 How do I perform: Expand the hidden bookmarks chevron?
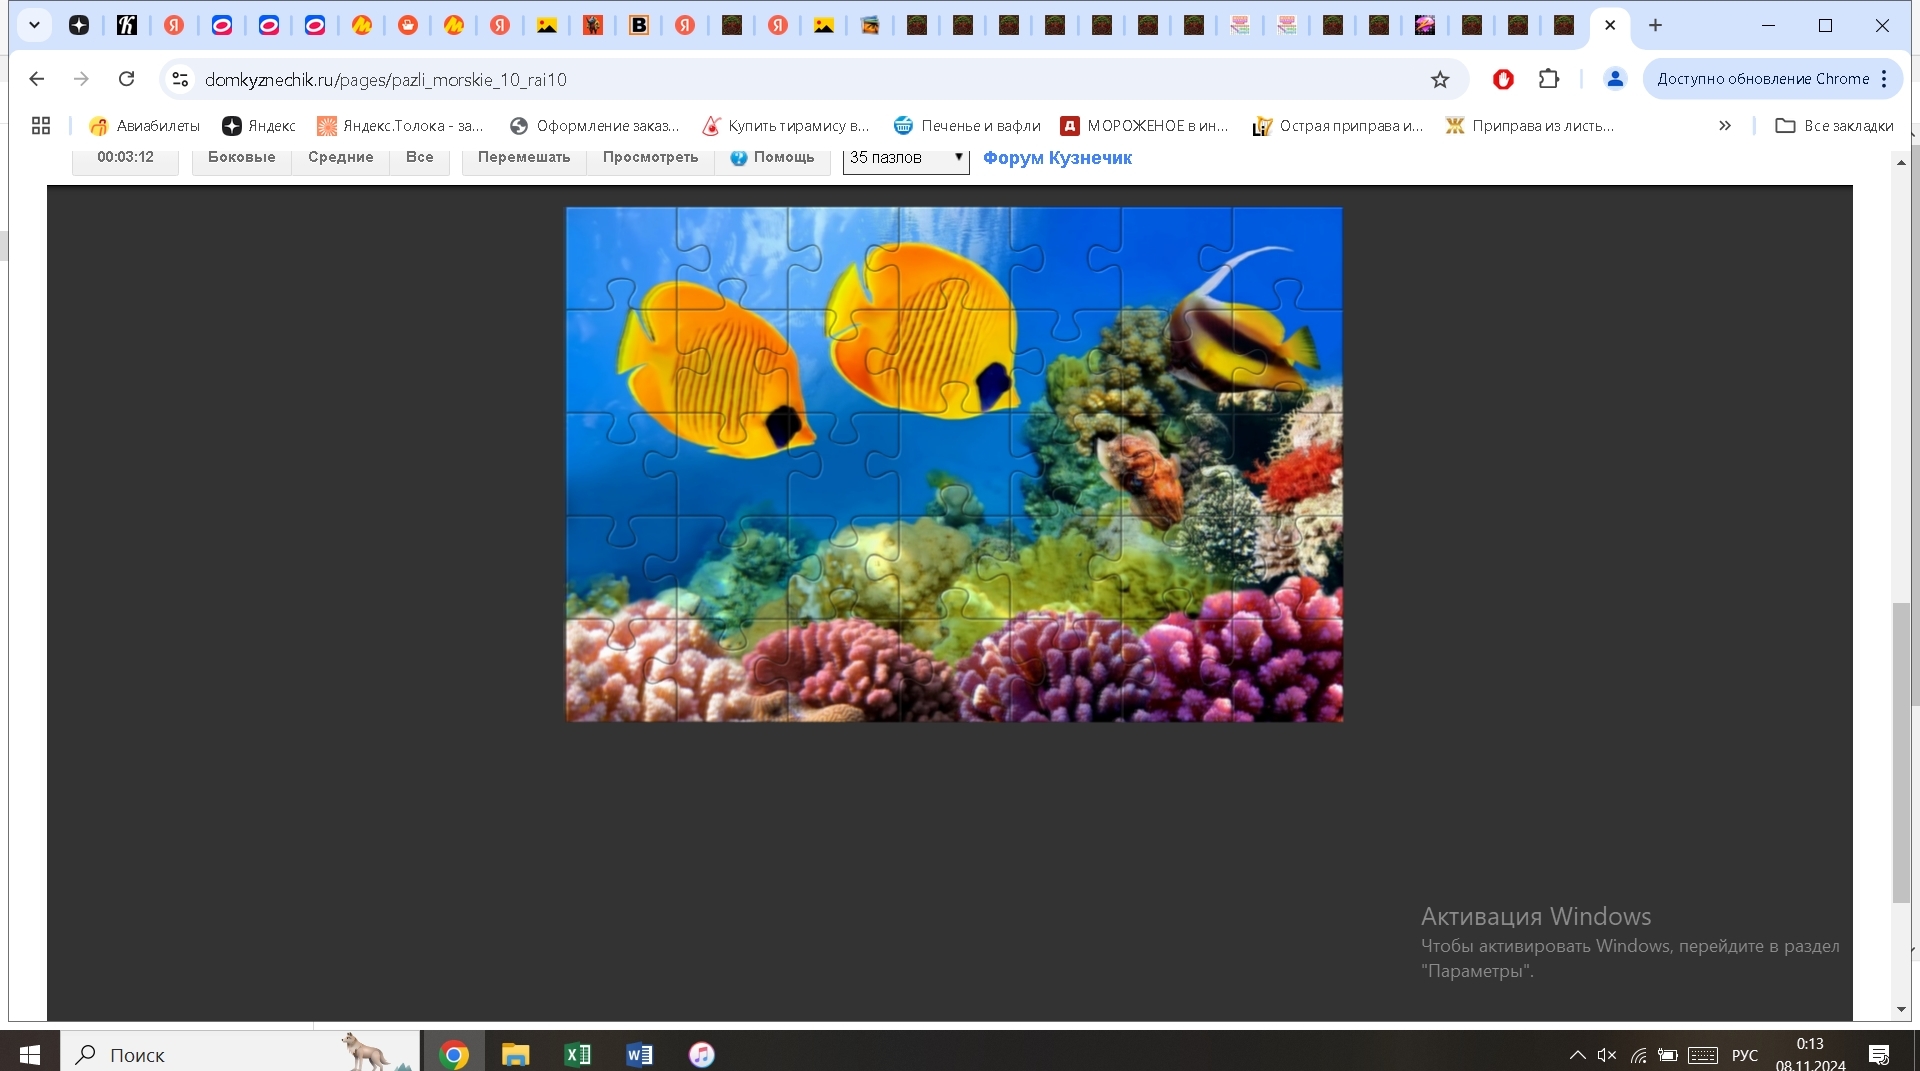coord(1725,125)
